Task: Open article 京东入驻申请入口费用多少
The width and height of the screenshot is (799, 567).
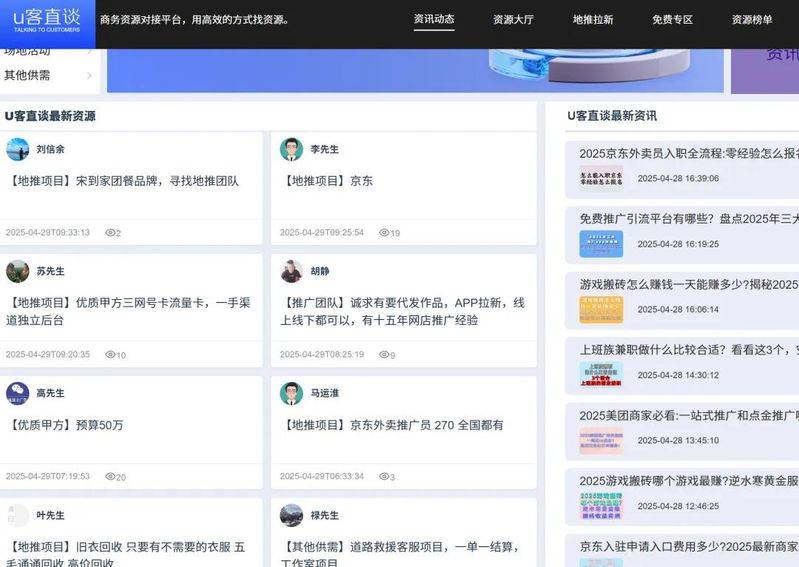Action: (689, 547)
